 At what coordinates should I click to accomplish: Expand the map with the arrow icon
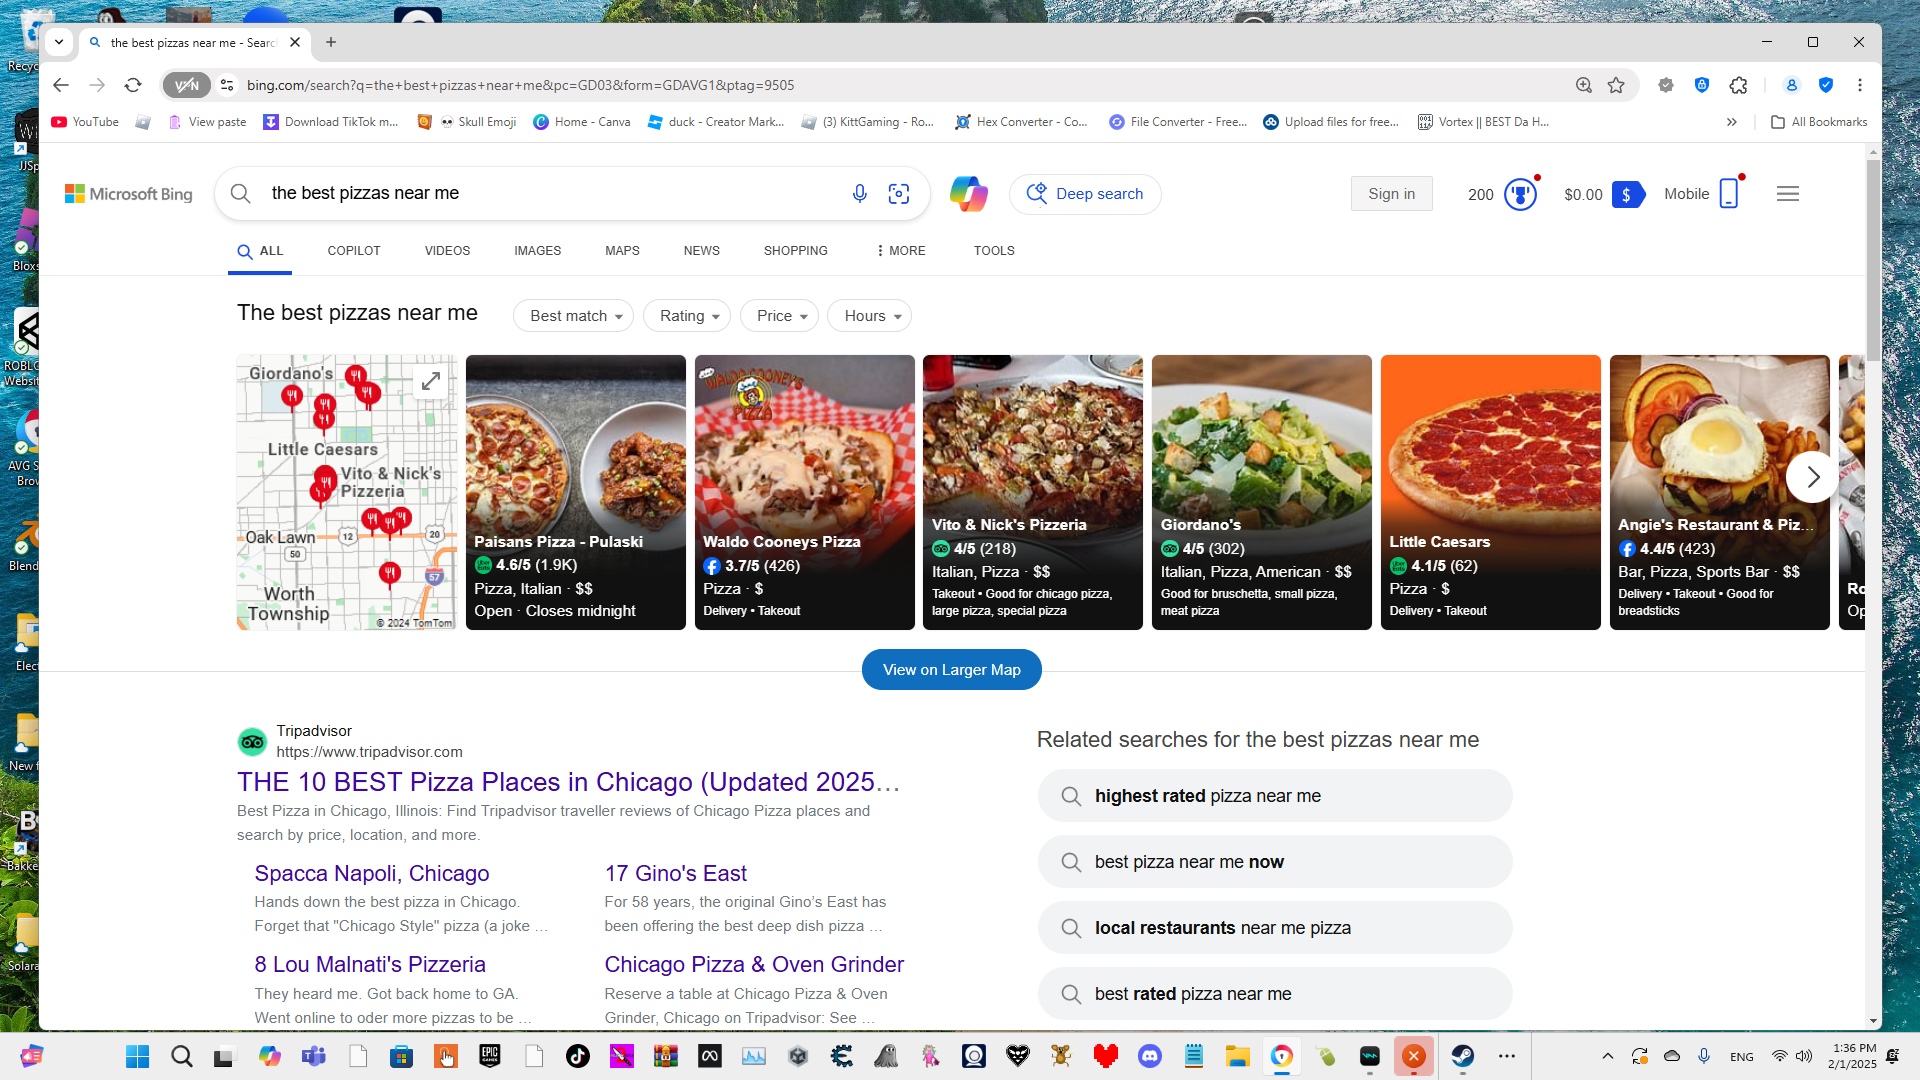[x=431, y=381]
